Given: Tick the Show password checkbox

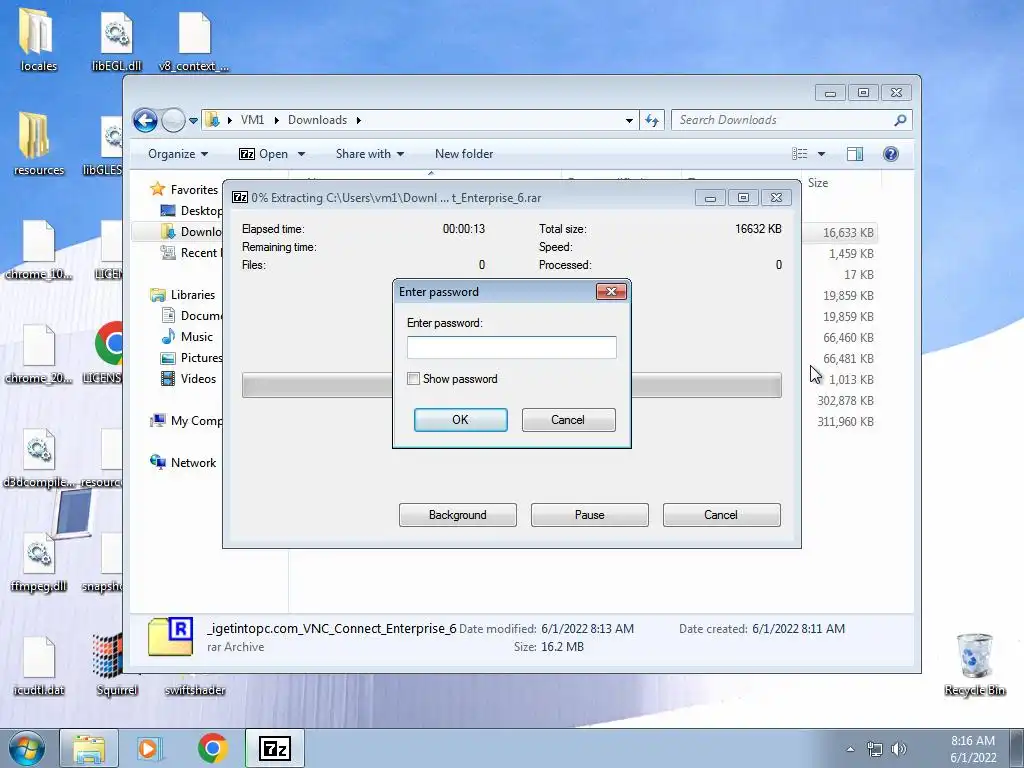Looking at the screenshot, I should point(413,379).
